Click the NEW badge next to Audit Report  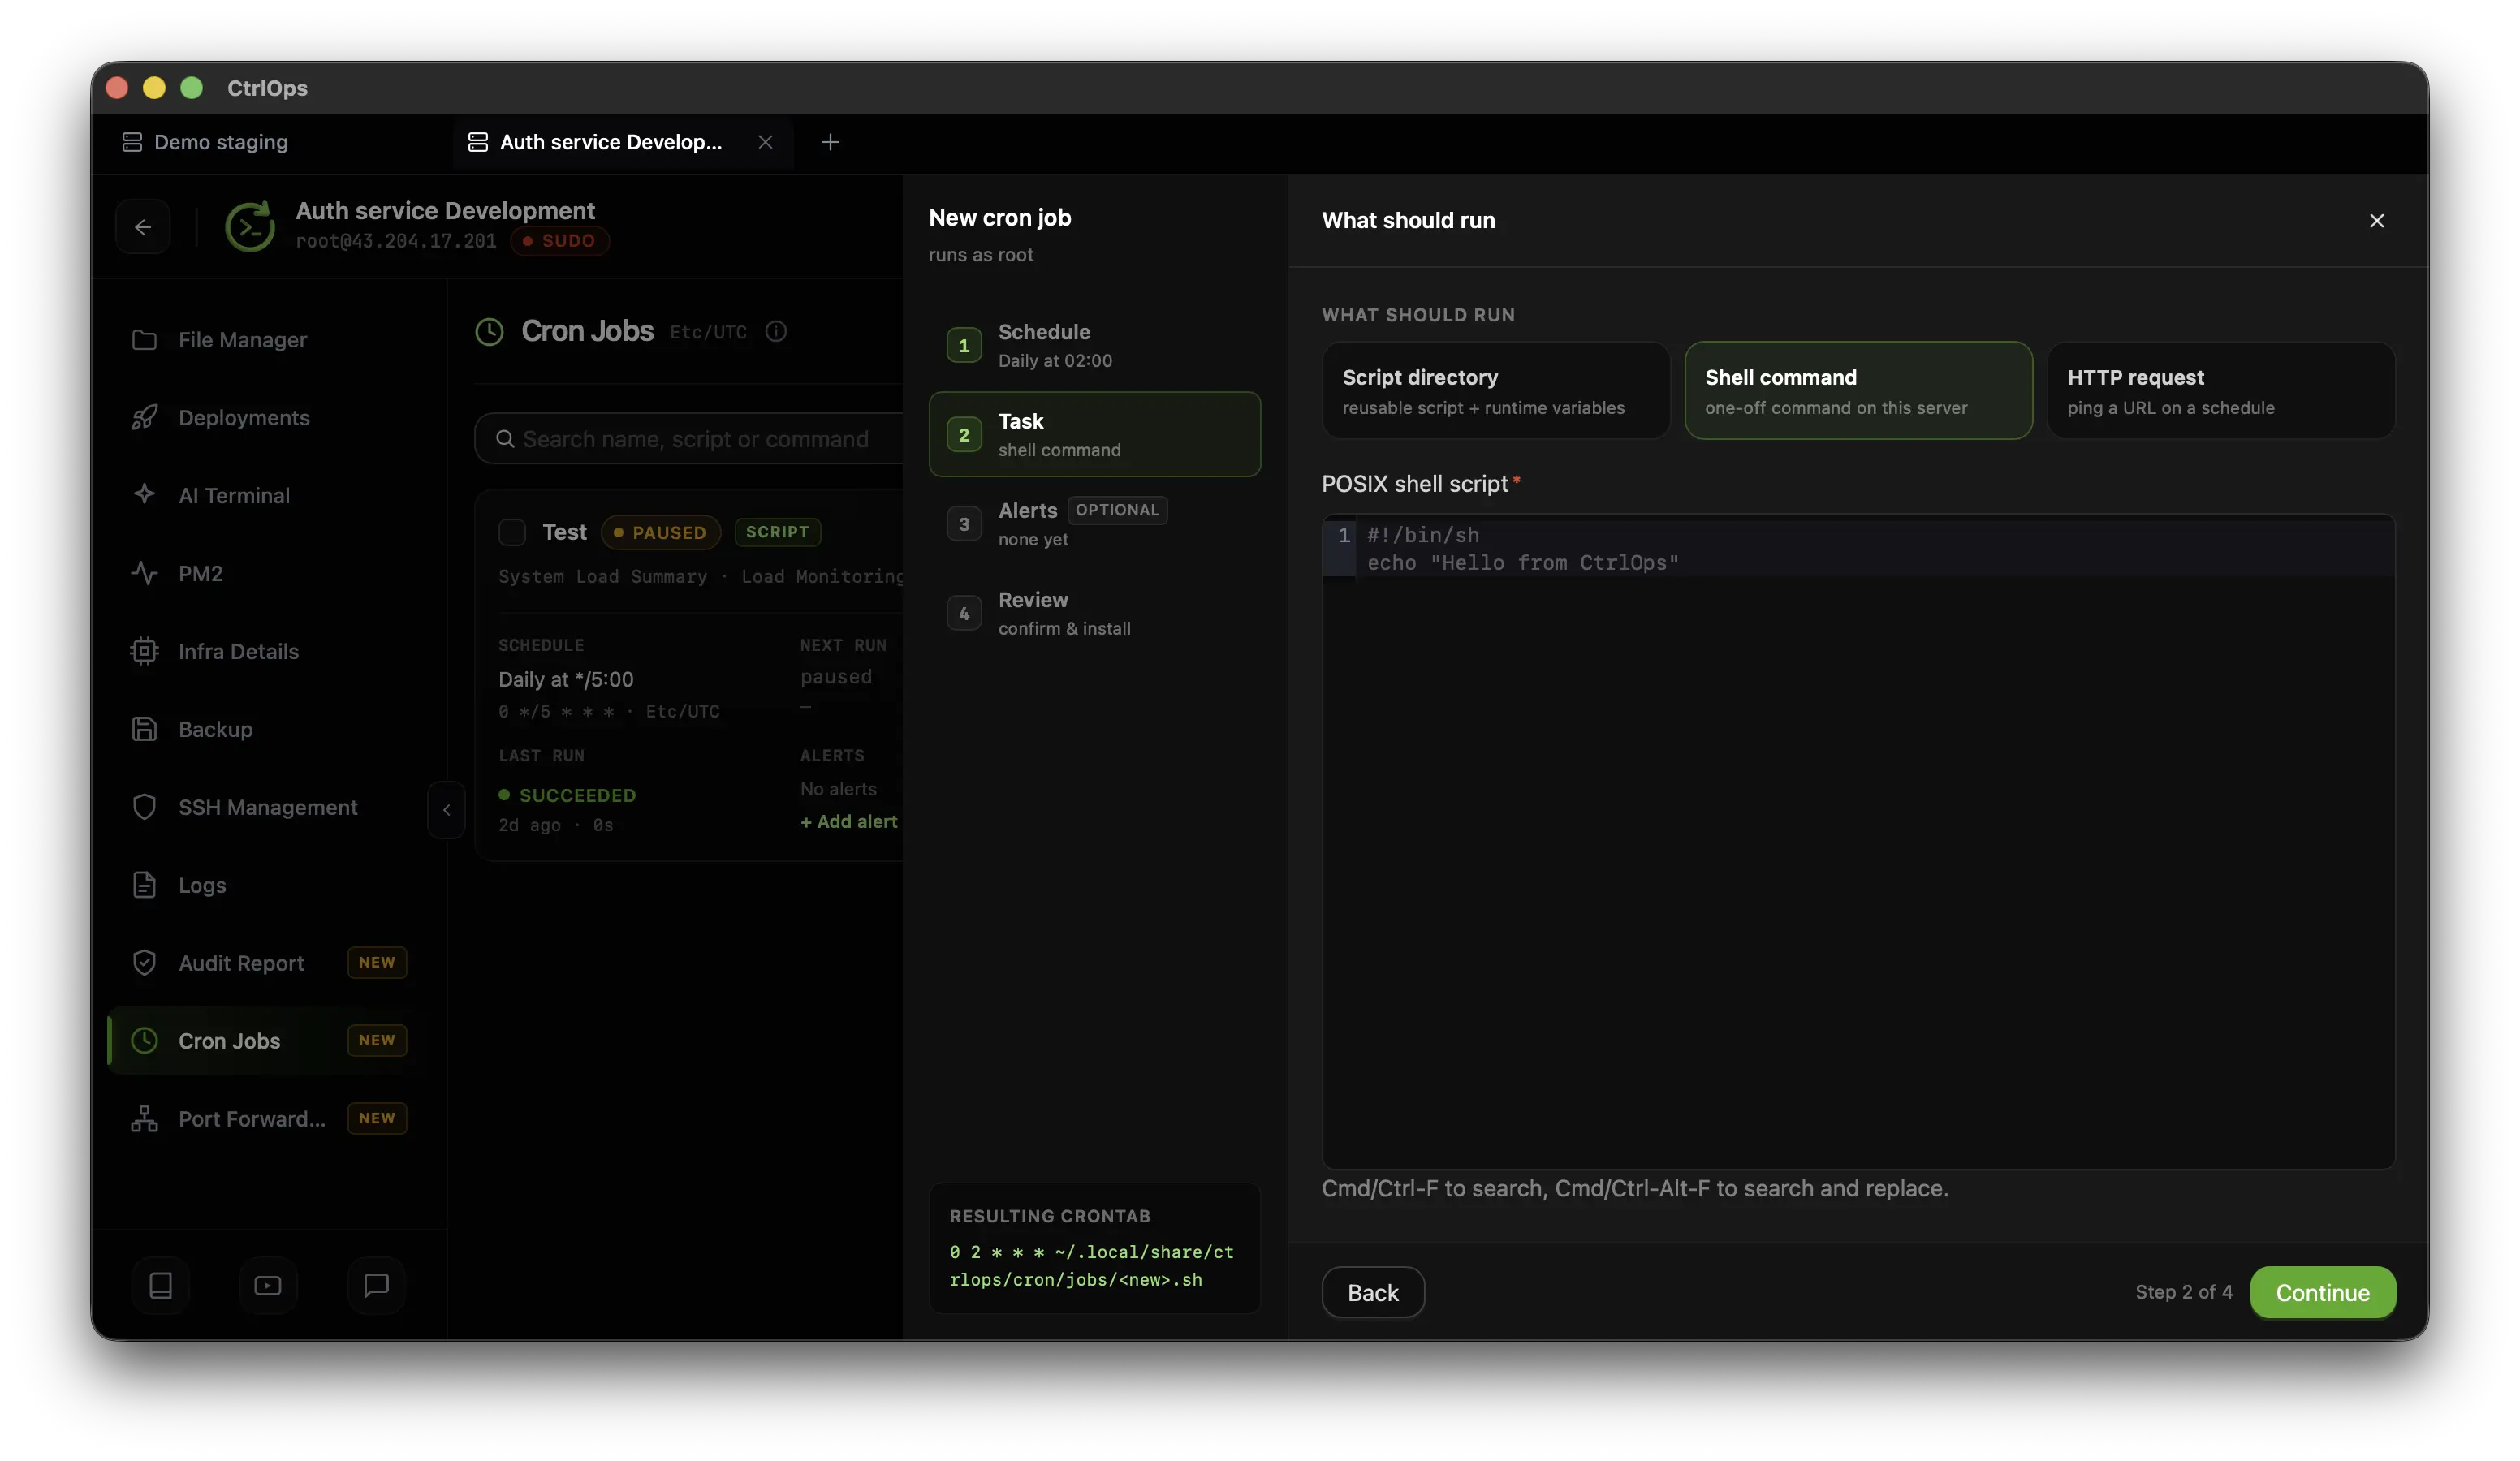coord(377,963)
